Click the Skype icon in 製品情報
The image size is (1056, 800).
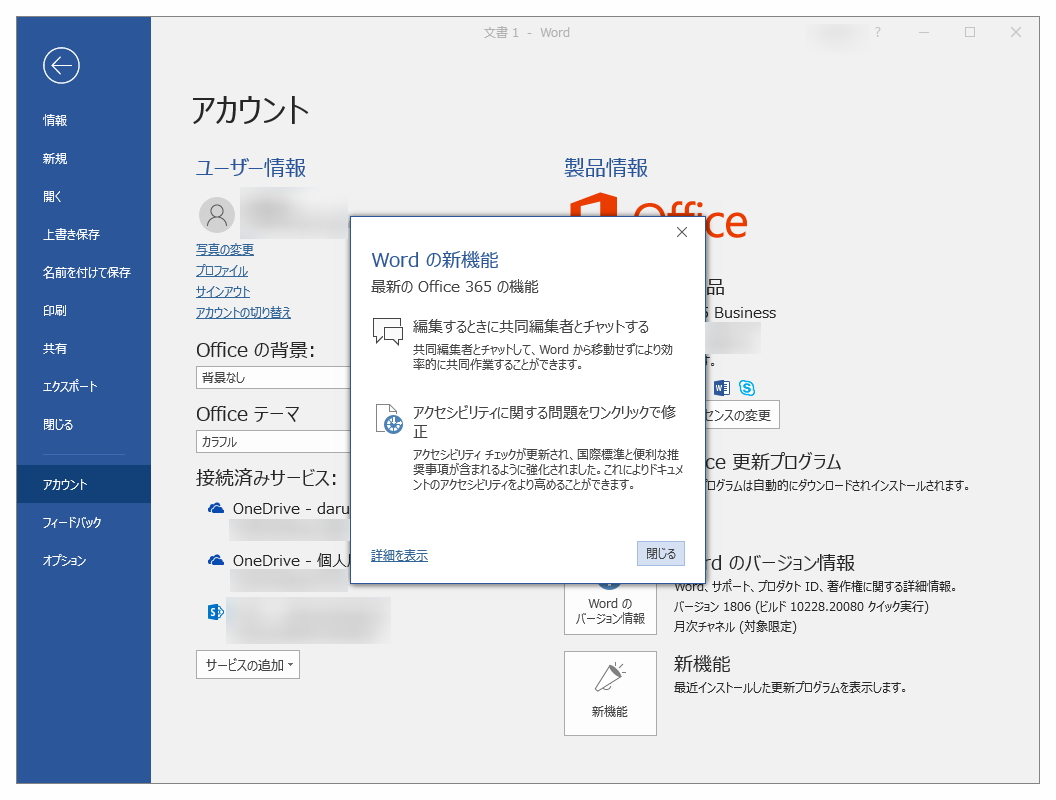pyautogui.click(x=747, y=388)
